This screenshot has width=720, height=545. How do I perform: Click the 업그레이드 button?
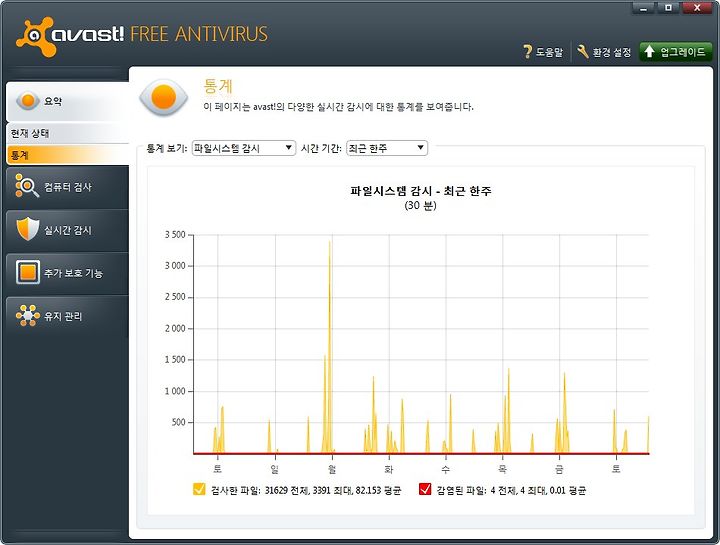pyautogui.click(x=676, y=51)
